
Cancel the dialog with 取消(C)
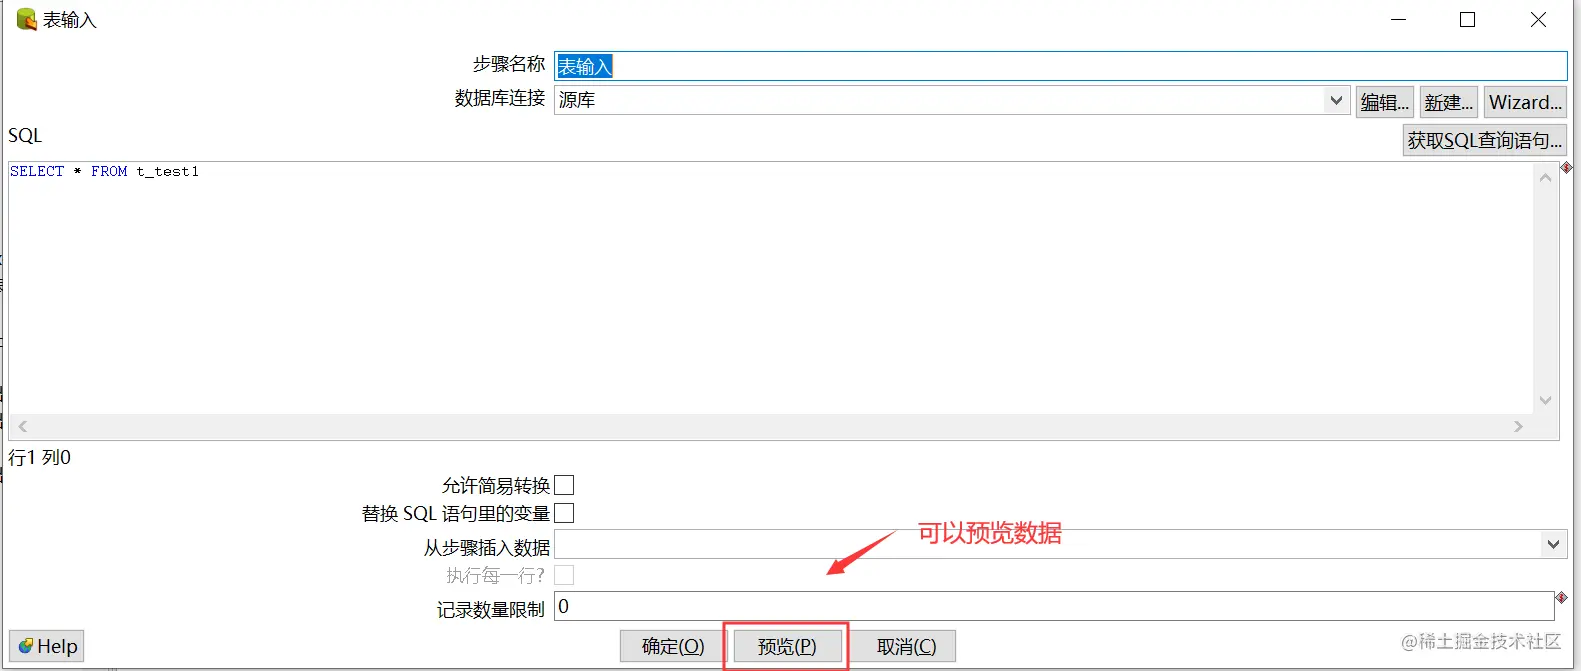(x=906, y=646)
